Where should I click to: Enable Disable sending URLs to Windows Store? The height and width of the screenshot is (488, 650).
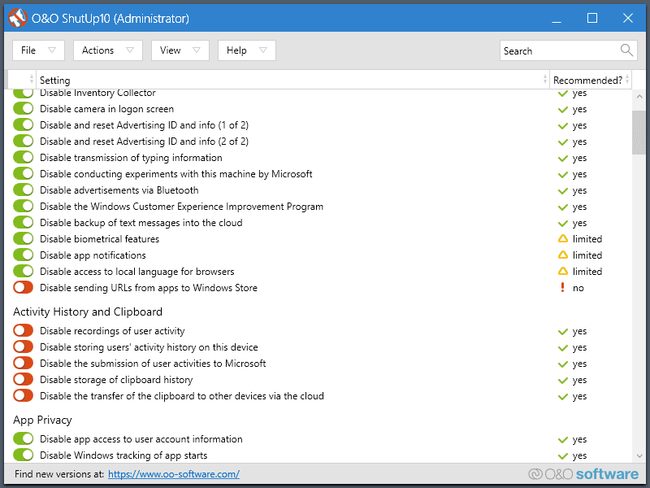click(23, 287)
